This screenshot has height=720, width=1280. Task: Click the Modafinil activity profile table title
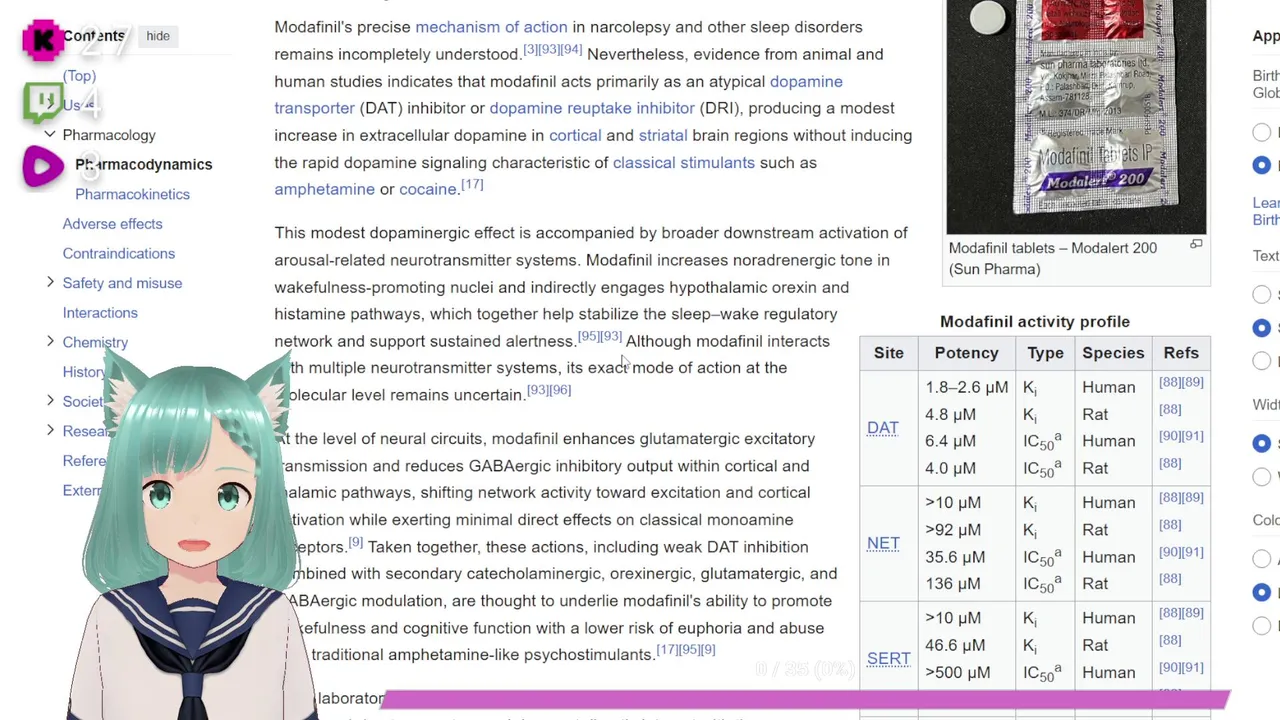coord(1035,322)
